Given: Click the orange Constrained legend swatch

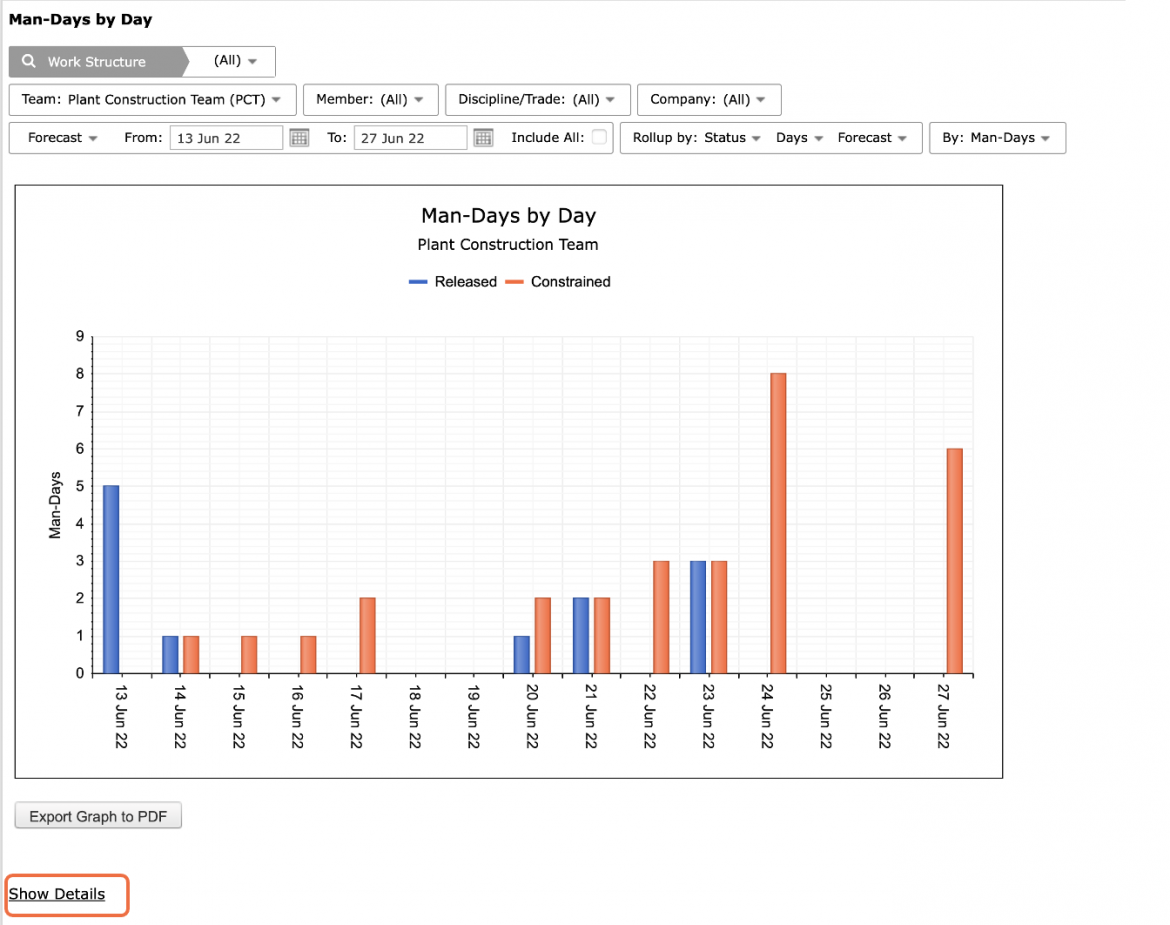Looking at the screenshot, I should point(514,282).
